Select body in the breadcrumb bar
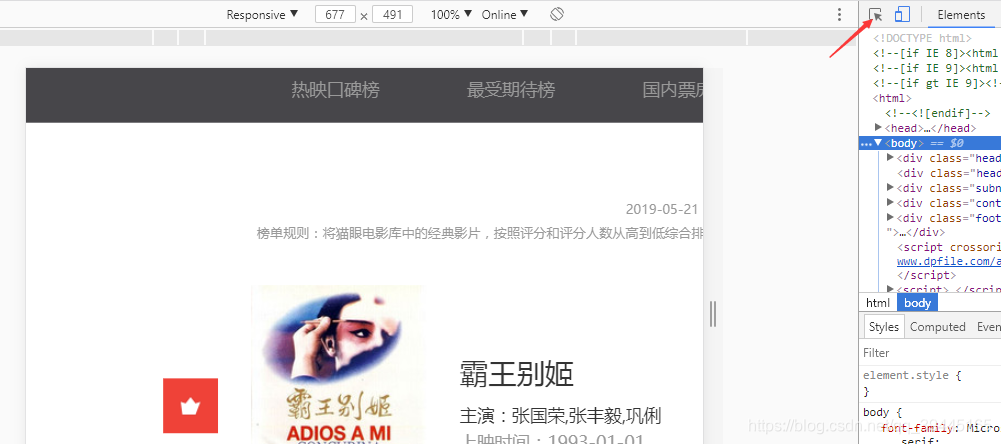The height and width of the screenshot is (444, 1001). coord(917,303)
